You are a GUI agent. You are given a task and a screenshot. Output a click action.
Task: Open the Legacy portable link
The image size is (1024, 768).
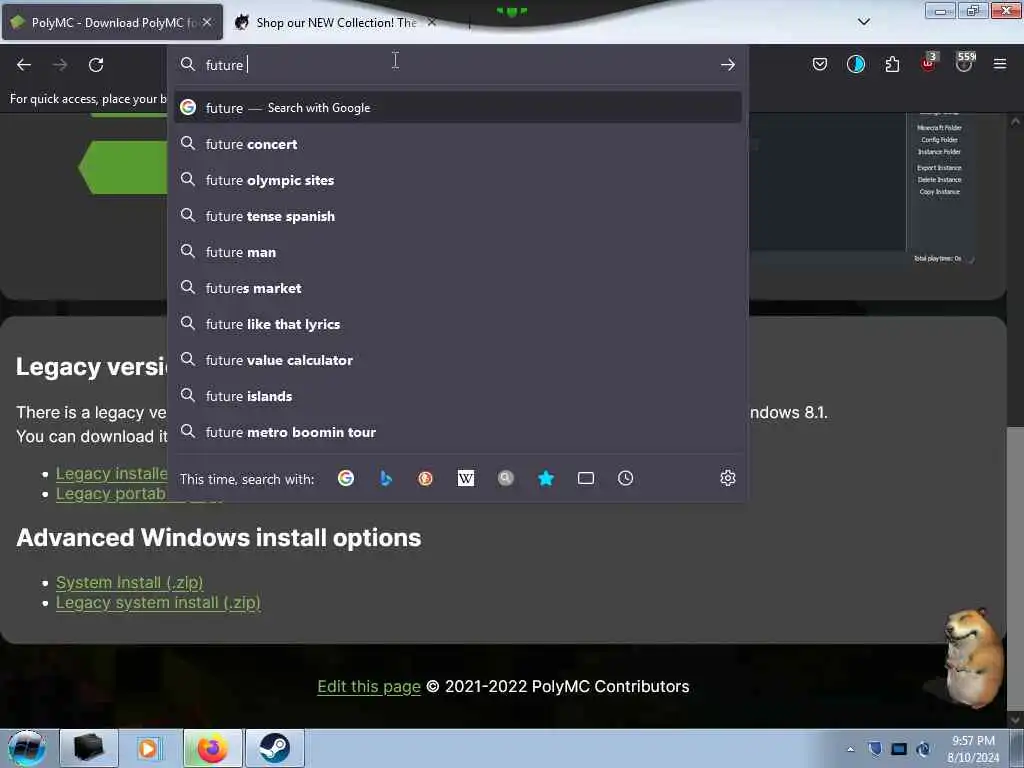pyautogui.click(x=112, y=494)
